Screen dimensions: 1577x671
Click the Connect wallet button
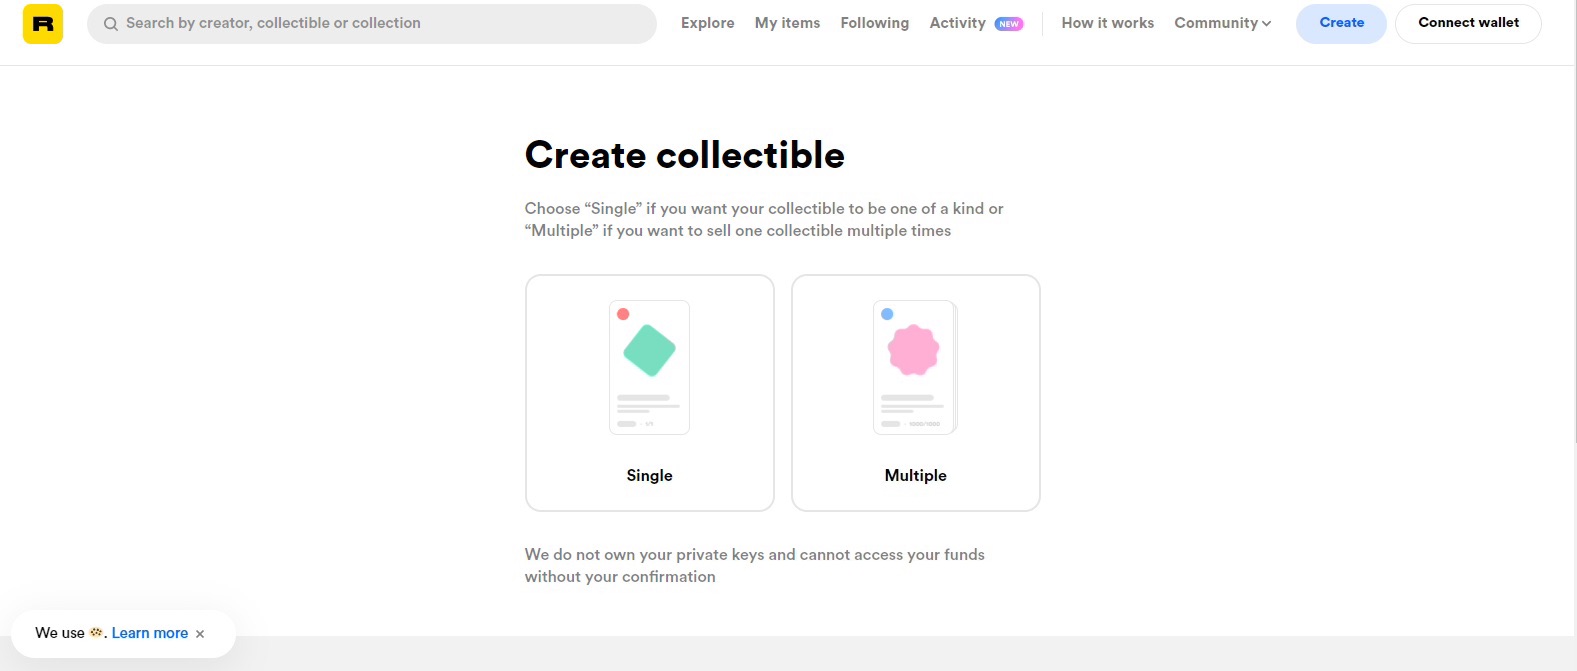click(x=1468, y=23)
